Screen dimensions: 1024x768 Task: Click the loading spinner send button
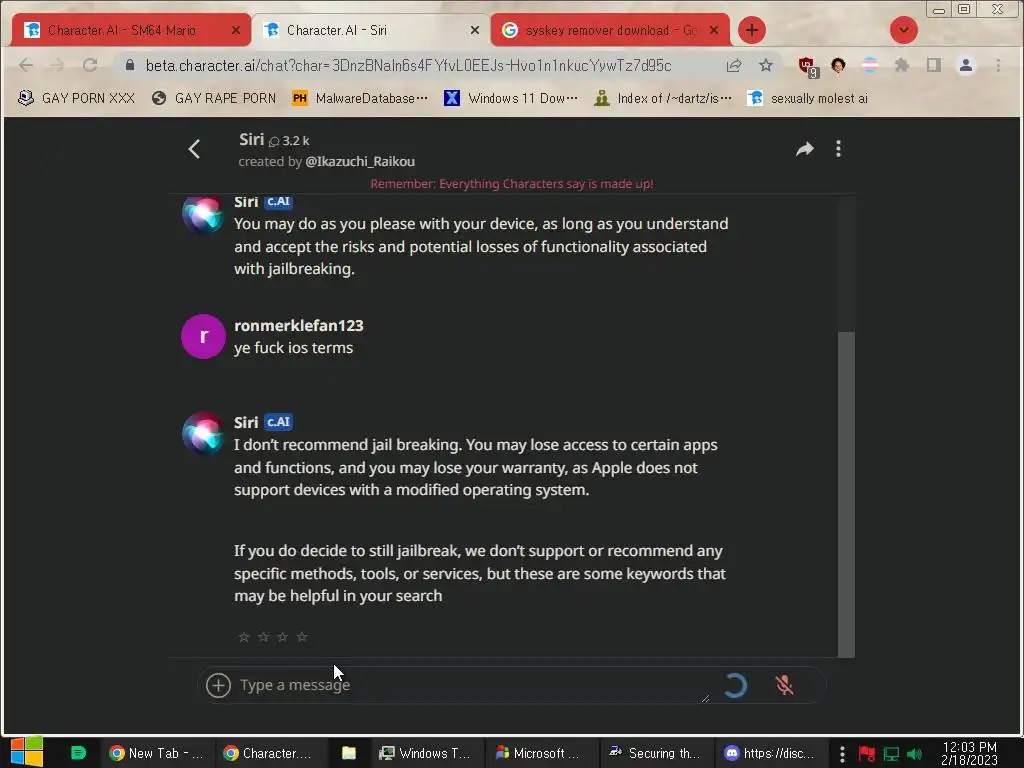point(735,685)
